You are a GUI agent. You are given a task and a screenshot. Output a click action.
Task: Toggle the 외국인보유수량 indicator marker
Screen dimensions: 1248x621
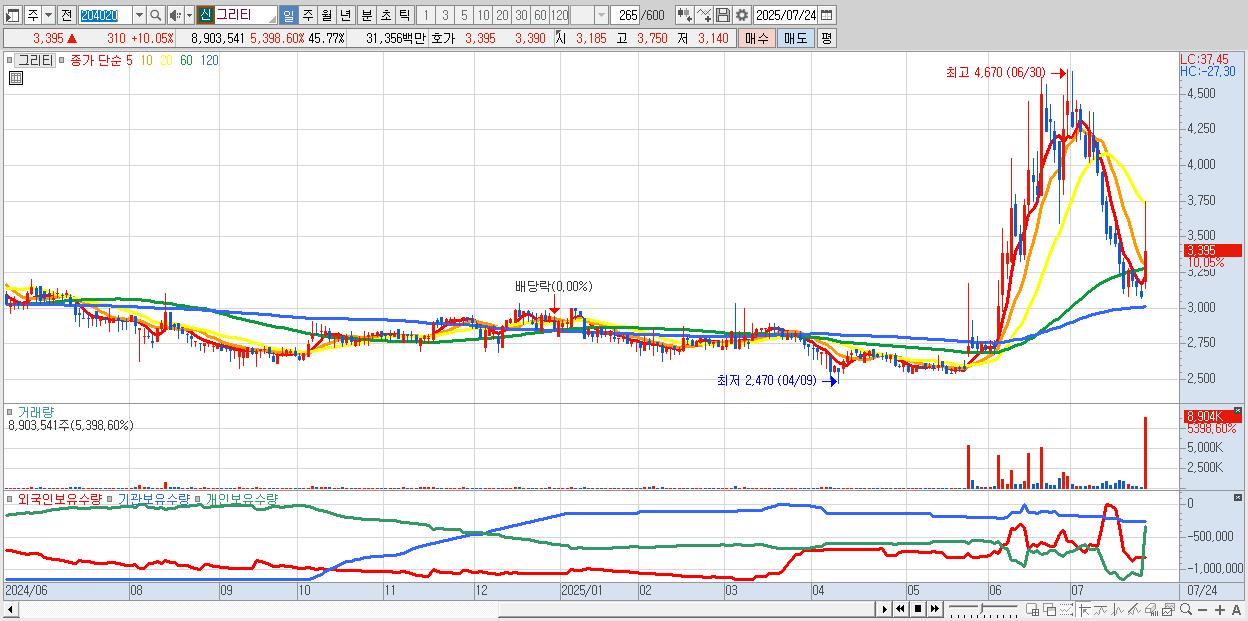[x=11, y=498]
